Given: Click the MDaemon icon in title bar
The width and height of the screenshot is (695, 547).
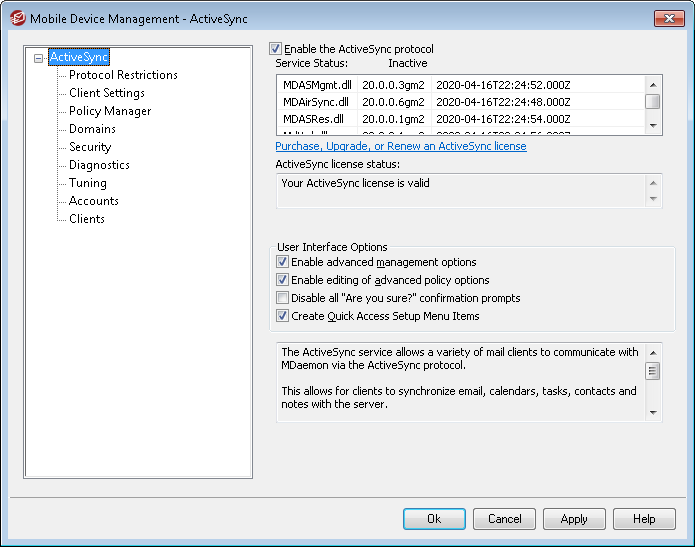Looking at the screenshot, I should click(x=18, y=19).
